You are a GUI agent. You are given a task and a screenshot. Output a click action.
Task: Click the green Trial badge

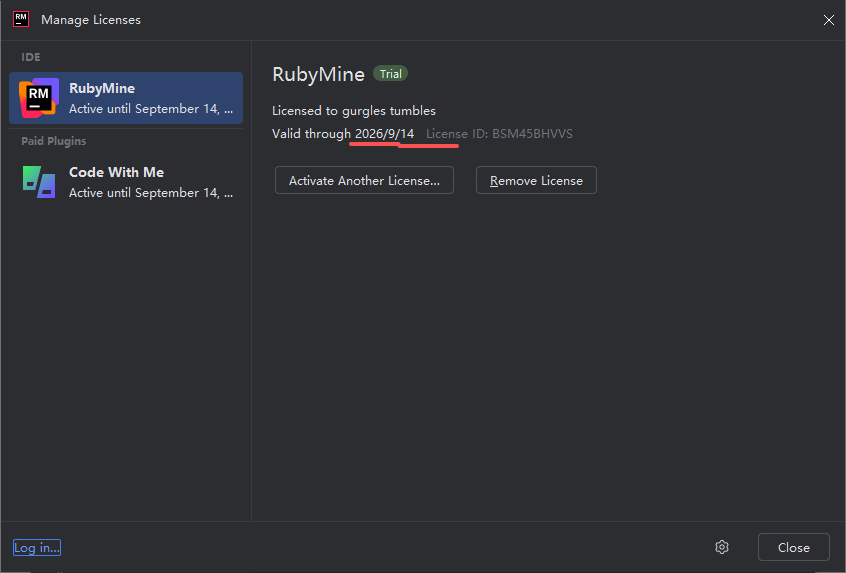pos(390,74)
